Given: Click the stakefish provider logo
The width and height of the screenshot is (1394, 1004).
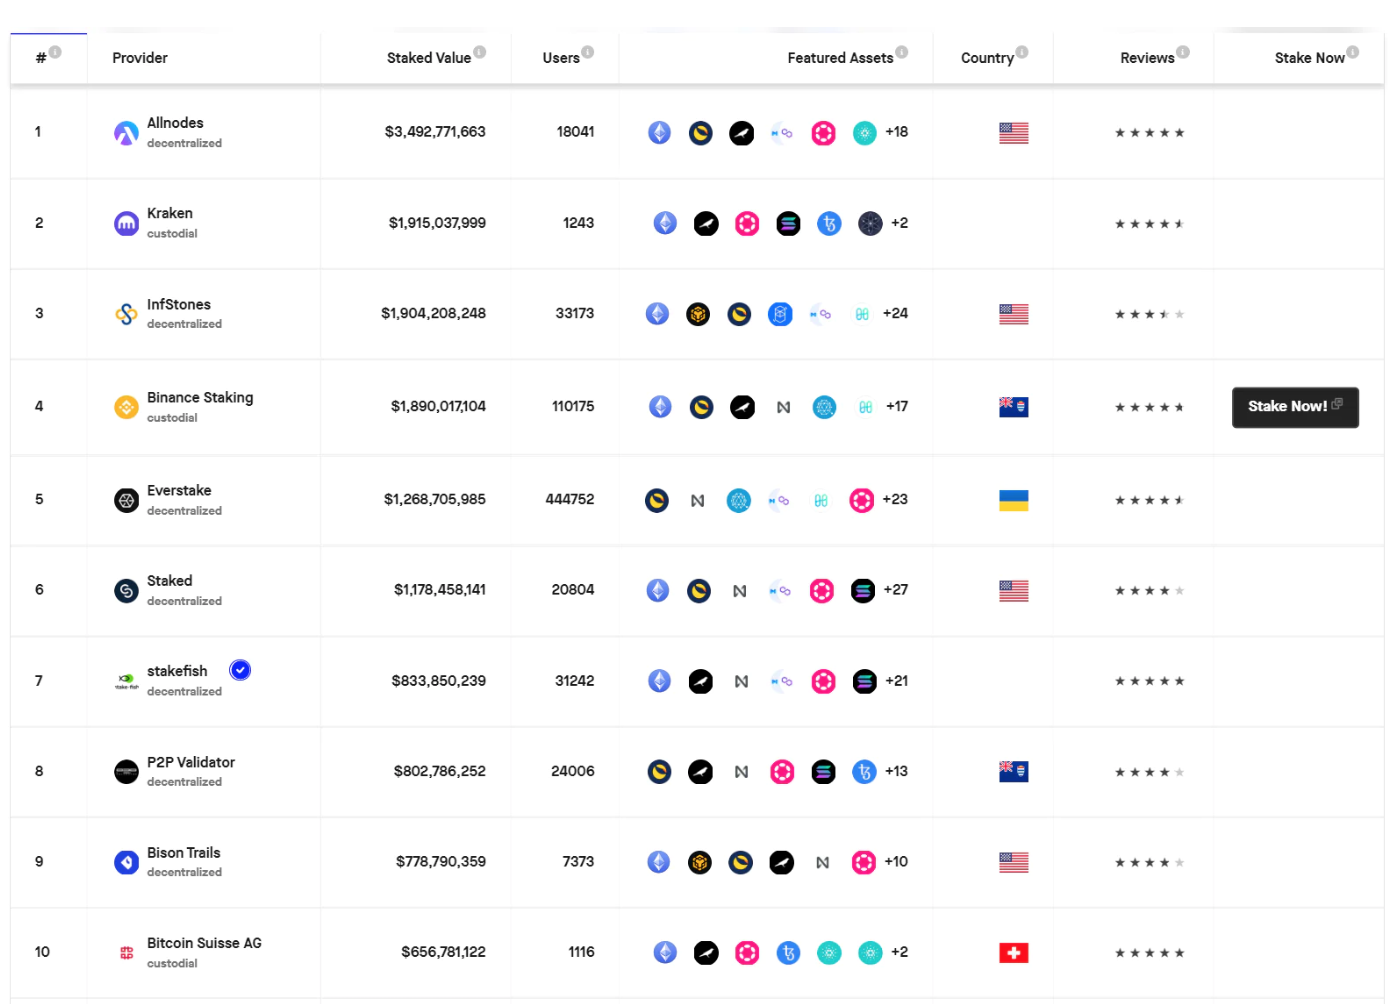Looking at the screenshot, I should [x=126, y=681].
